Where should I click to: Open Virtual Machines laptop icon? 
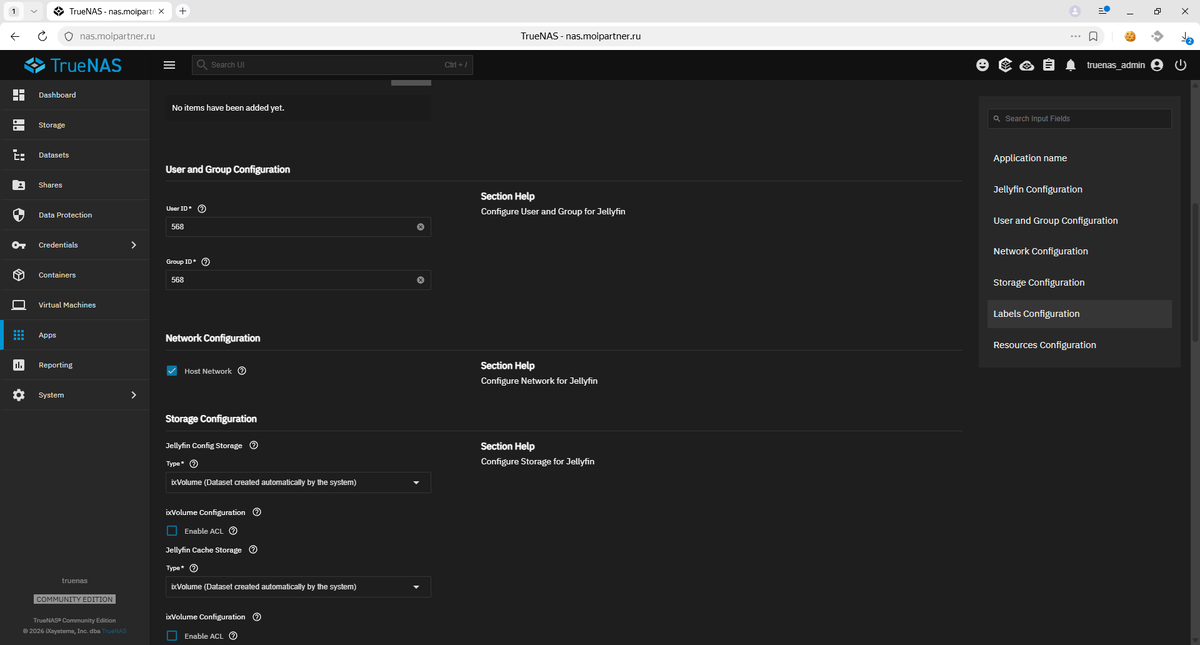[18, 305]
